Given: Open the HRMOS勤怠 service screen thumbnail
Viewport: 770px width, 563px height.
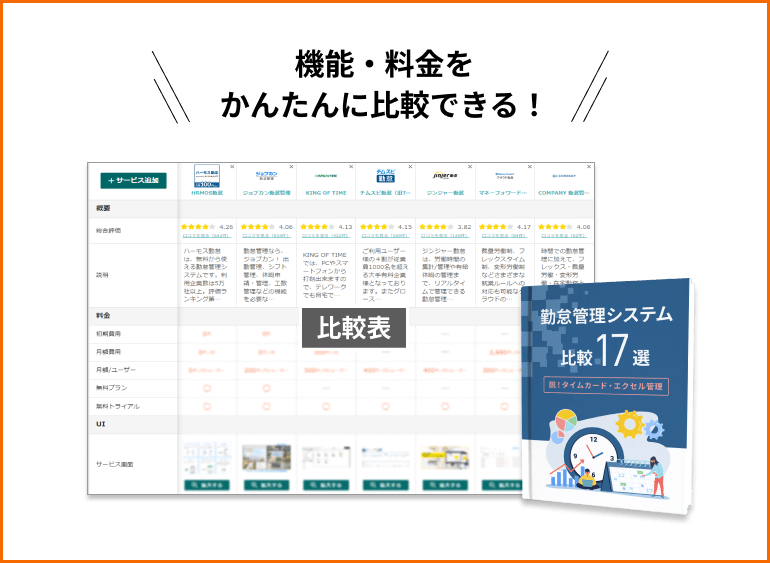Looking at the screenshot, I should pyautogui.click(x=207, y=458).
